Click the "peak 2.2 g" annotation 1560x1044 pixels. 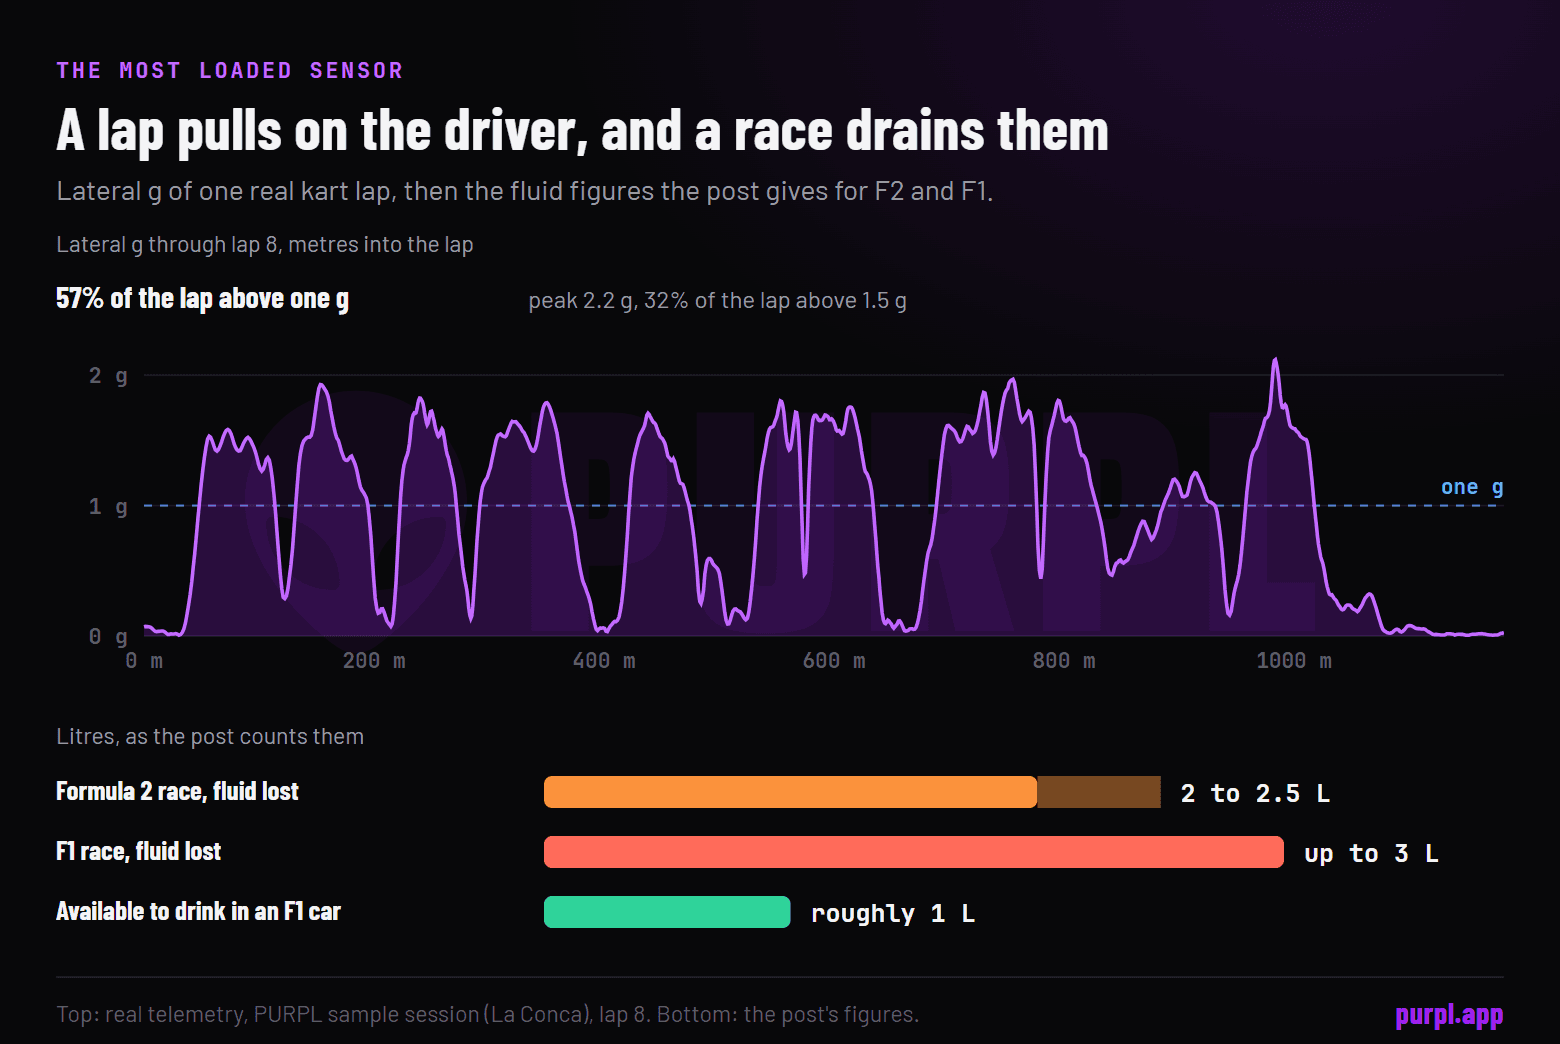[717, 301]
